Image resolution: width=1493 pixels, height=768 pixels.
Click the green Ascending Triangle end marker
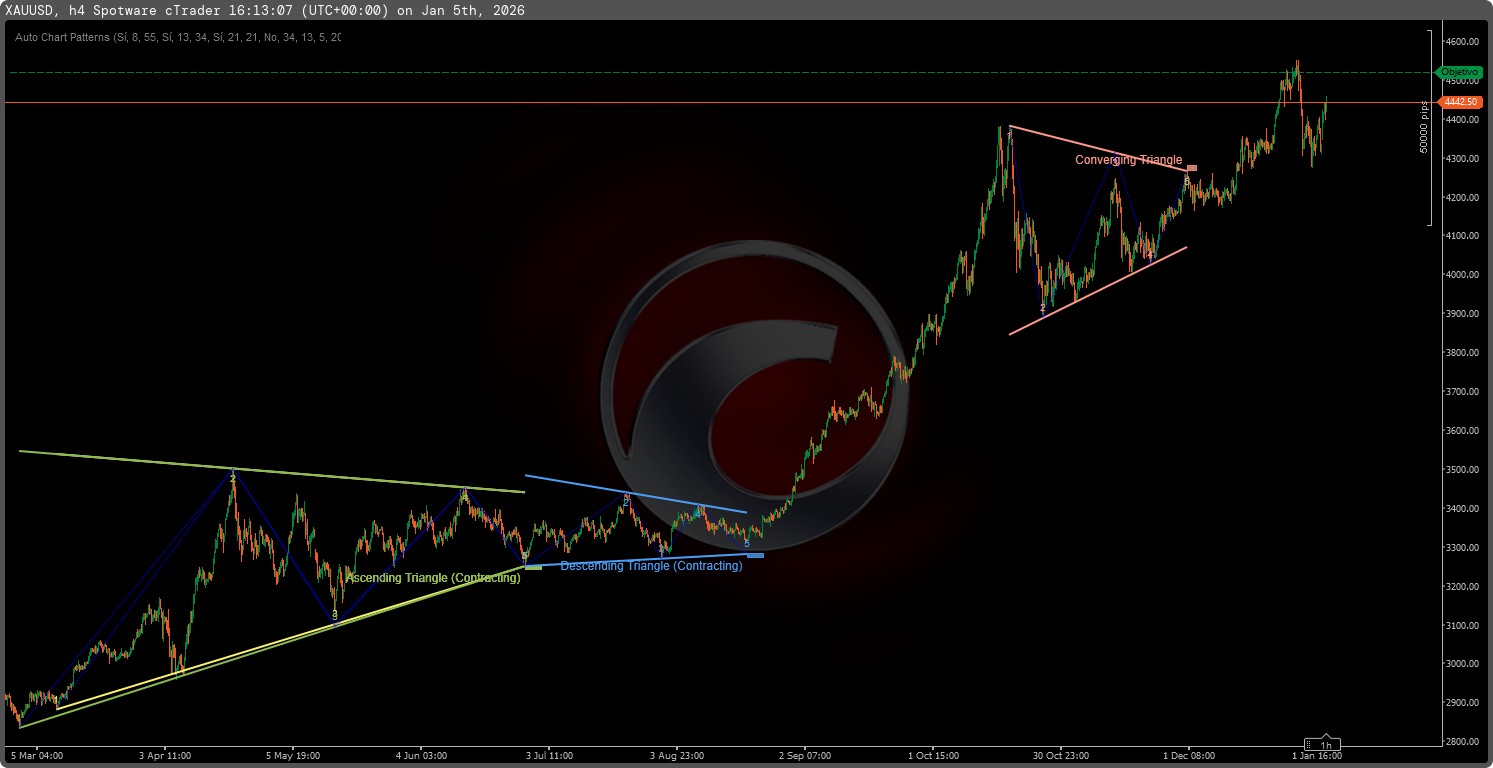coord(533,567)
